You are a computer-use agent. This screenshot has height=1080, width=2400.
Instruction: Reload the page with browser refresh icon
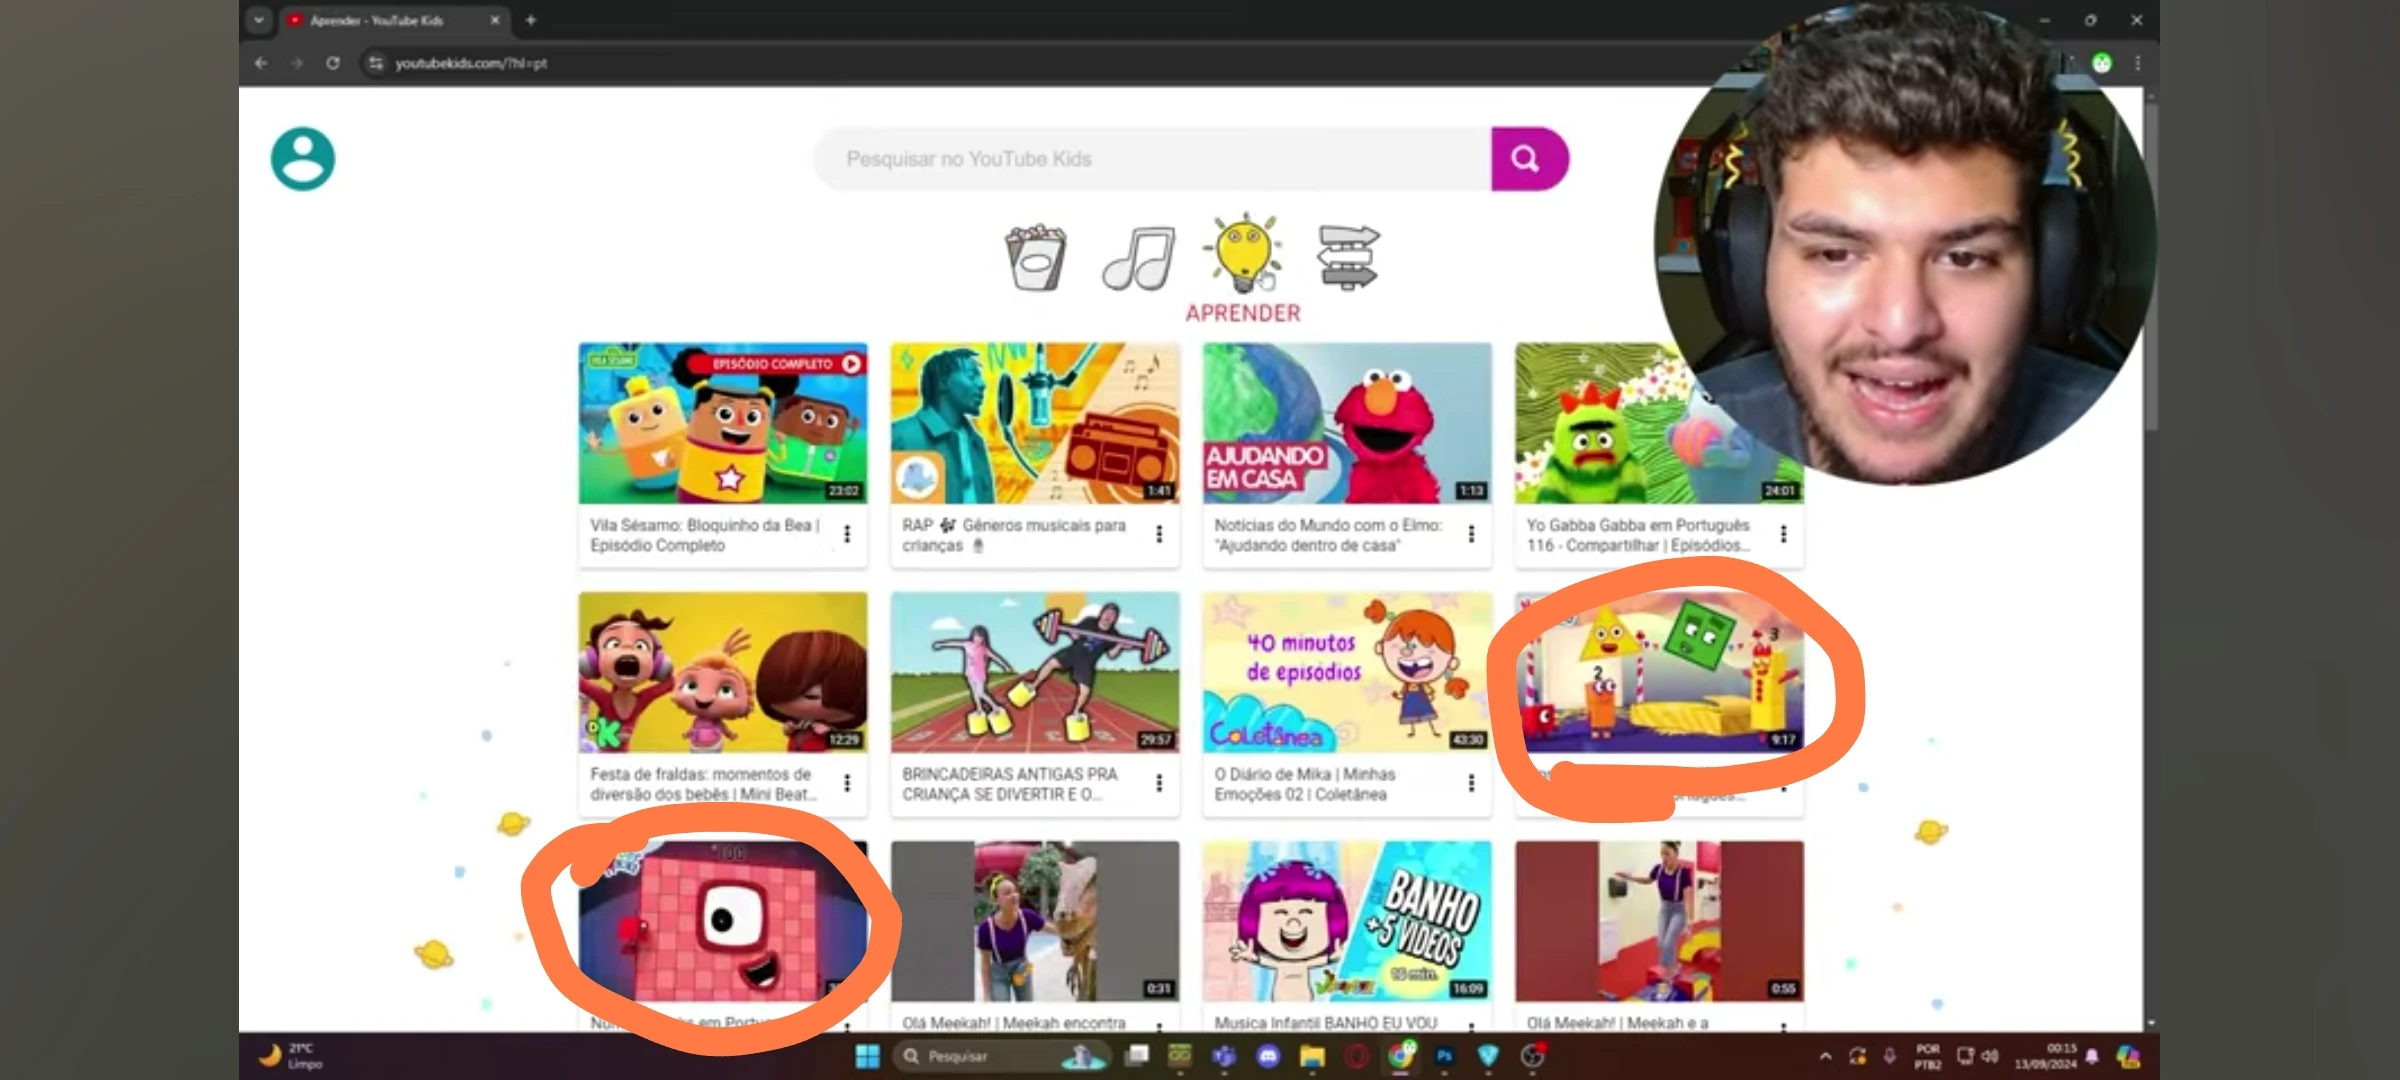[x=333, y=63]
